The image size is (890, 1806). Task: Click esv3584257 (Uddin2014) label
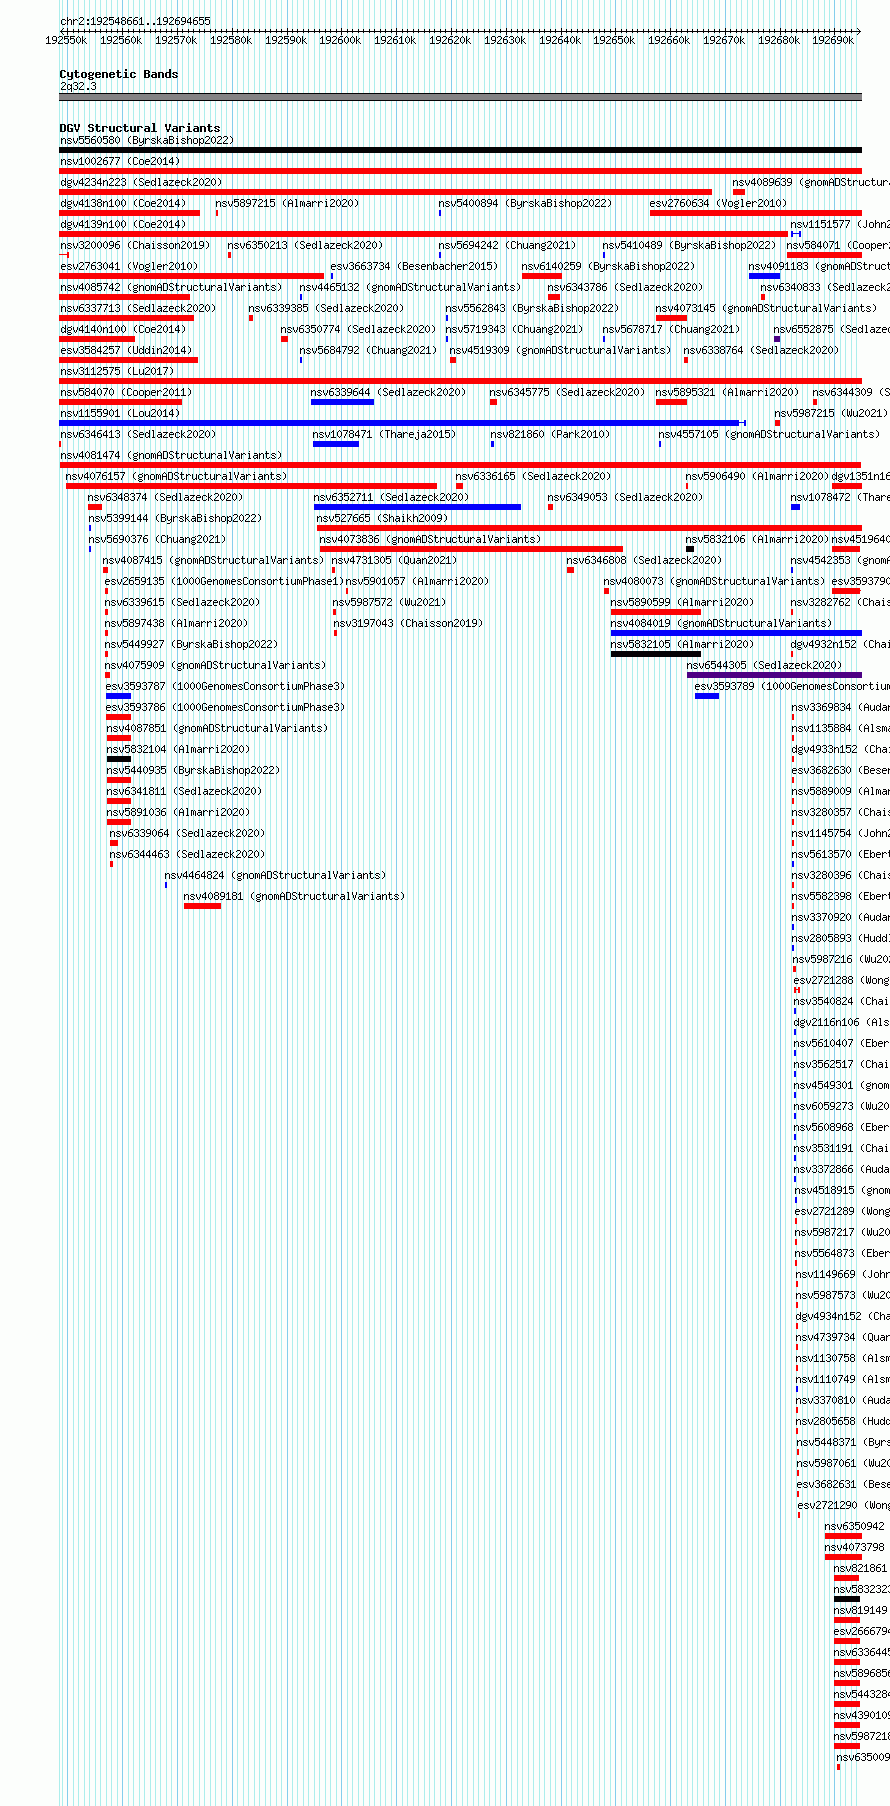tap(126, 350)
